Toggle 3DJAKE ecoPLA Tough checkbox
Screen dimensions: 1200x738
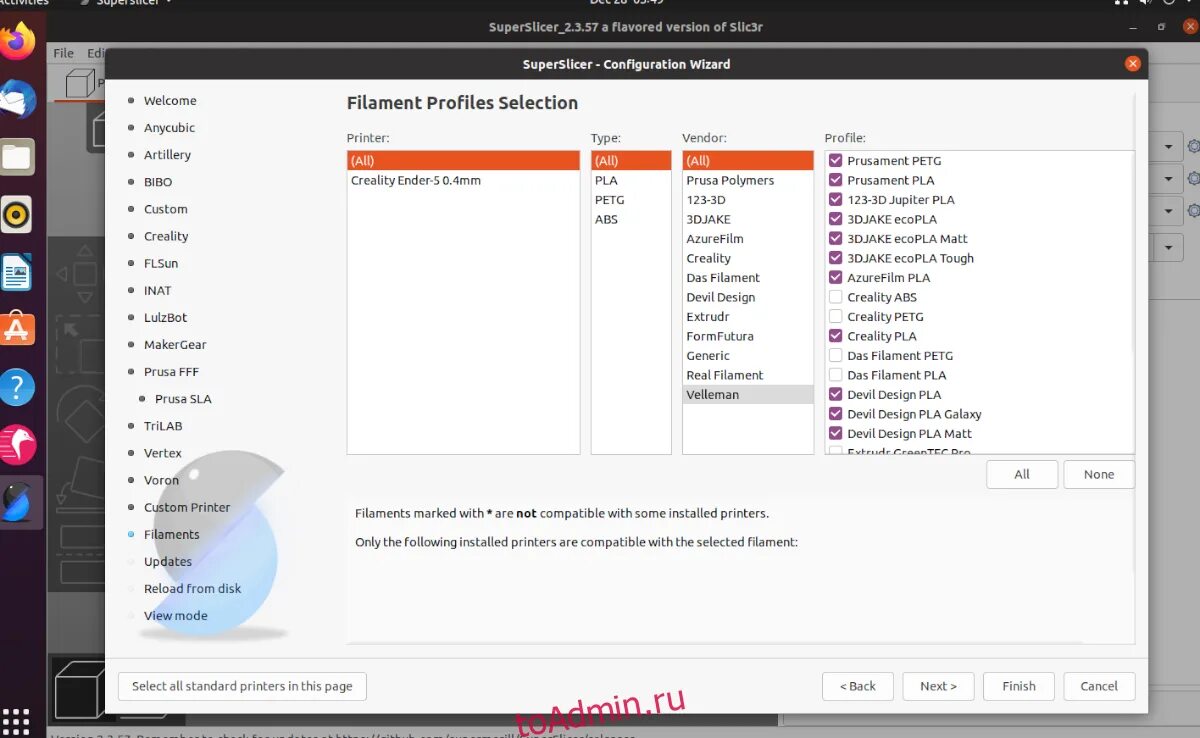coord(836,258)
